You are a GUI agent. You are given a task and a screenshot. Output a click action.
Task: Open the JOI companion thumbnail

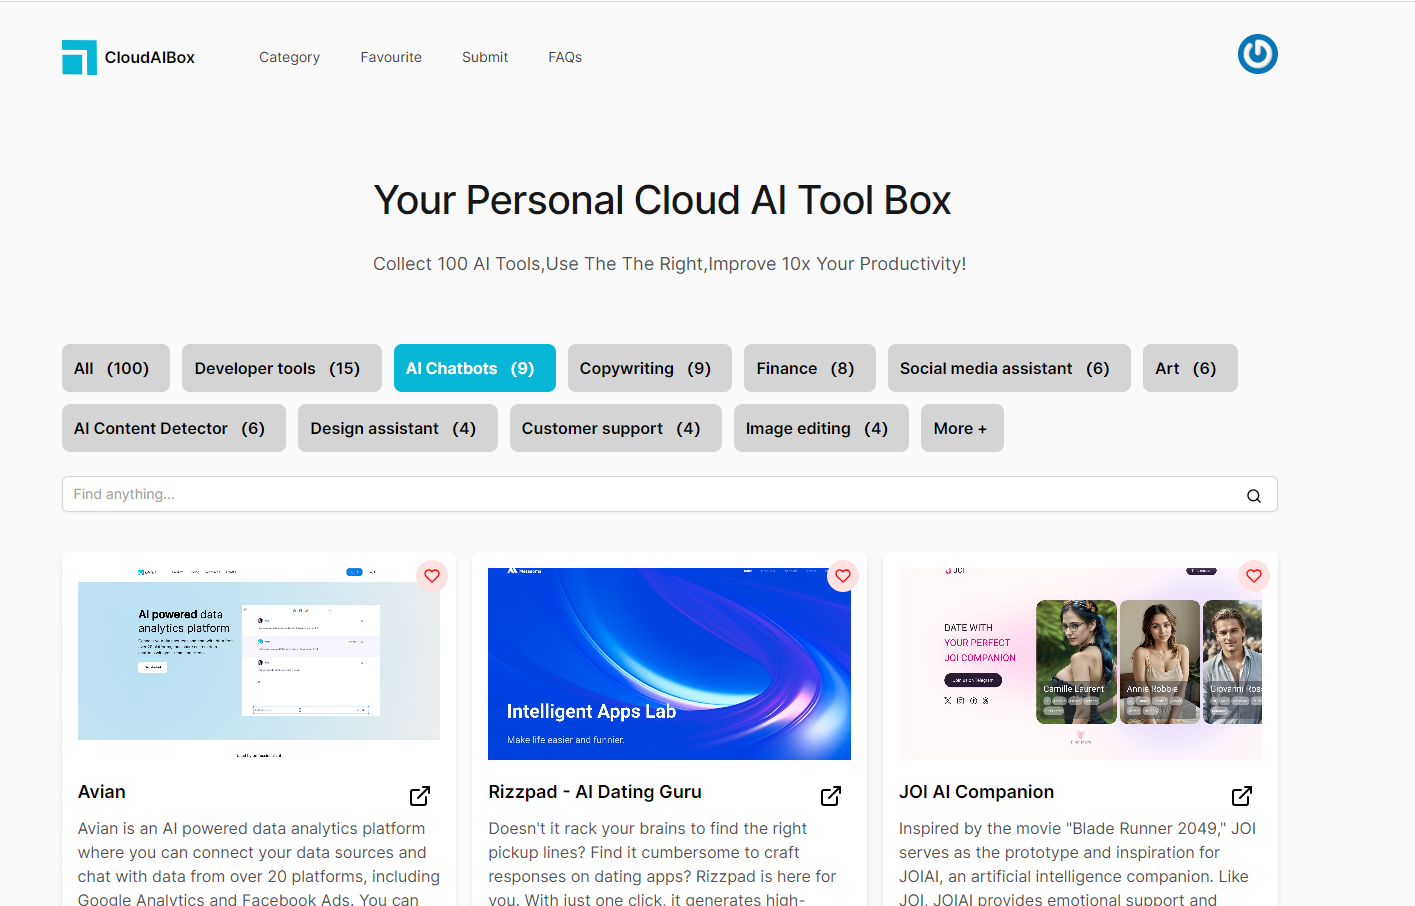click(x=1080, y=664)
